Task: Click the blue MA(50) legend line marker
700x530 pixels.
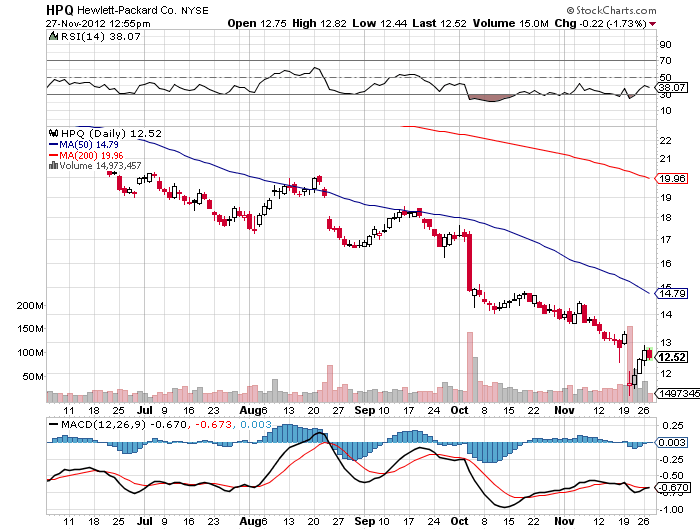Action: pos(53,145)
